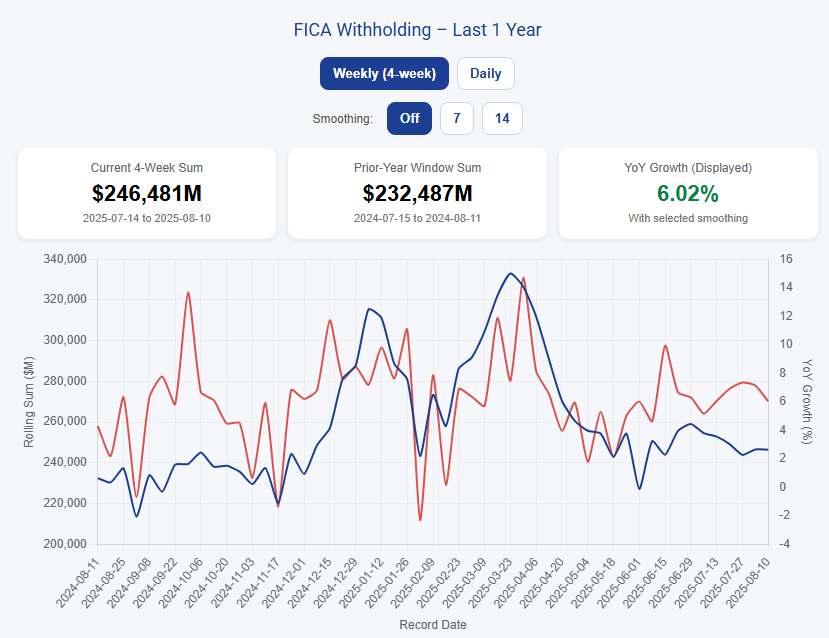
Task: Set smoothing to 7
Action: point(456,118)
